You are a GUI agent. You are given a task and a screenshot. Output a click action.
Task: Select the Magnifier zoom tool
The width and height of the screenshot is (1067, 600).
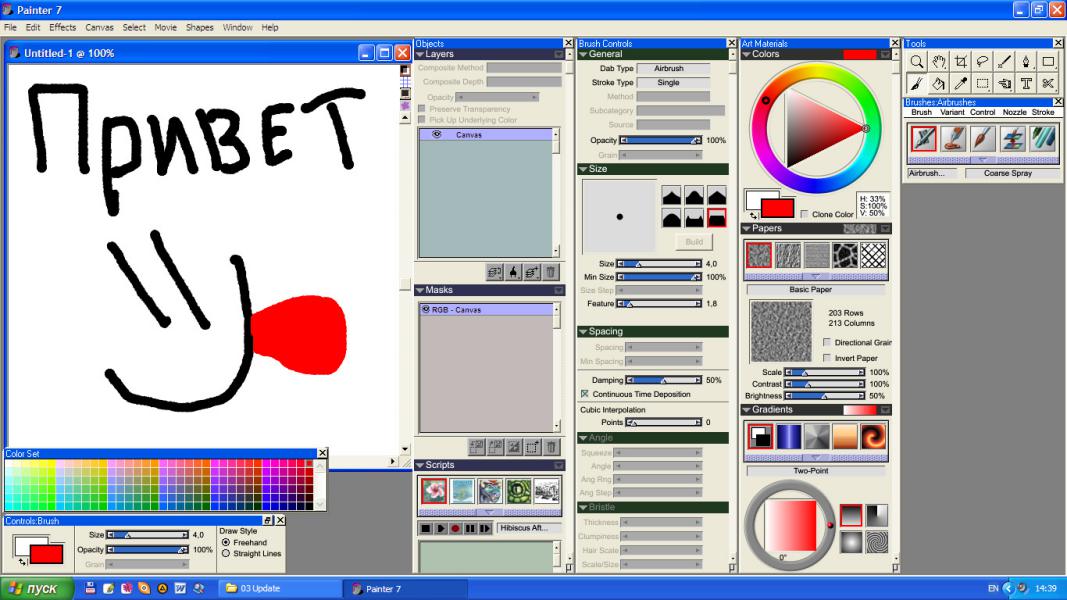pos(917,61)
